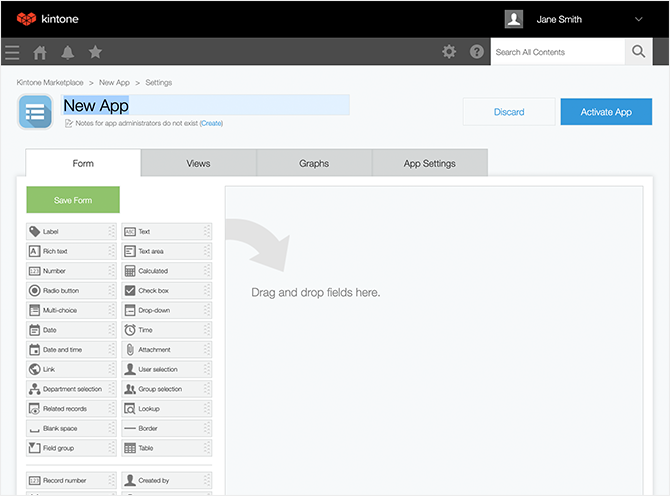This screenshot has height=496, width=670.
Task: Select the Text field
Action: point(167,232)
